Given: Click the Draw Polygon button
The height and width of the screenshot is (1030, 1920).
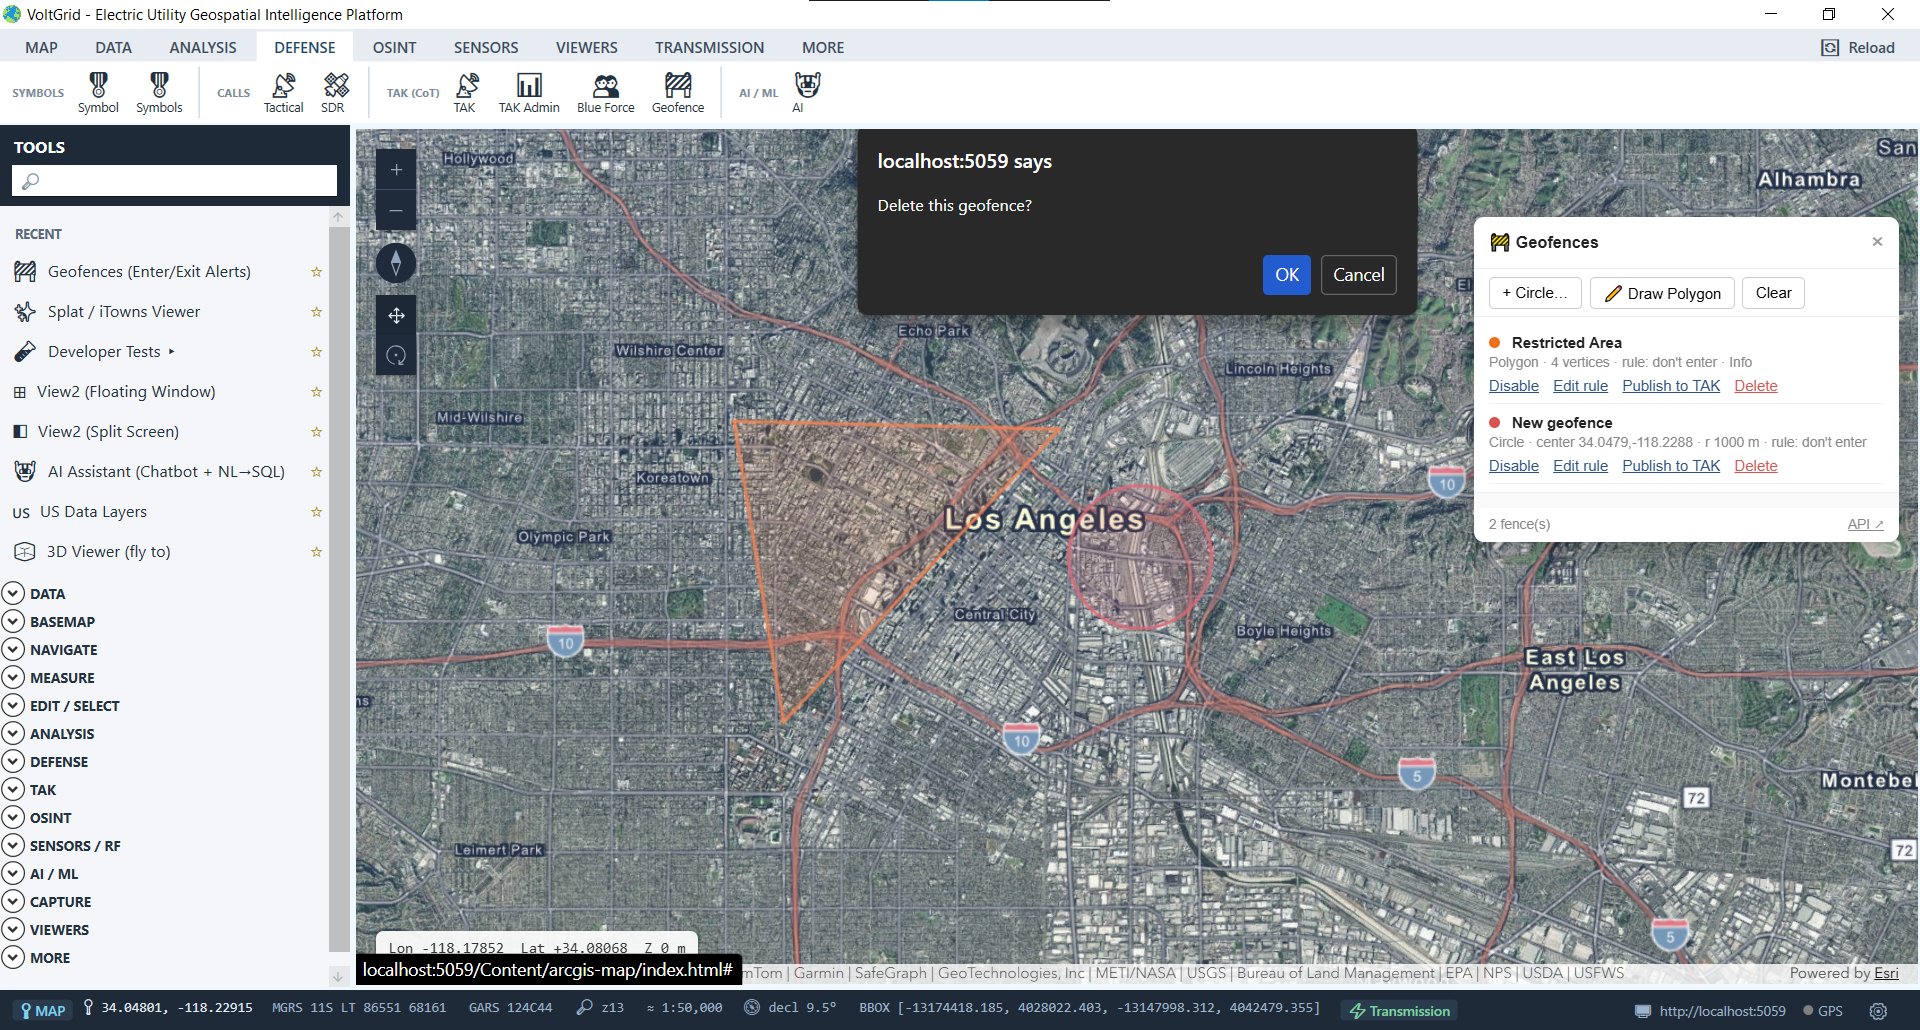Looking at the screenshot, I should pos(1662,293).
